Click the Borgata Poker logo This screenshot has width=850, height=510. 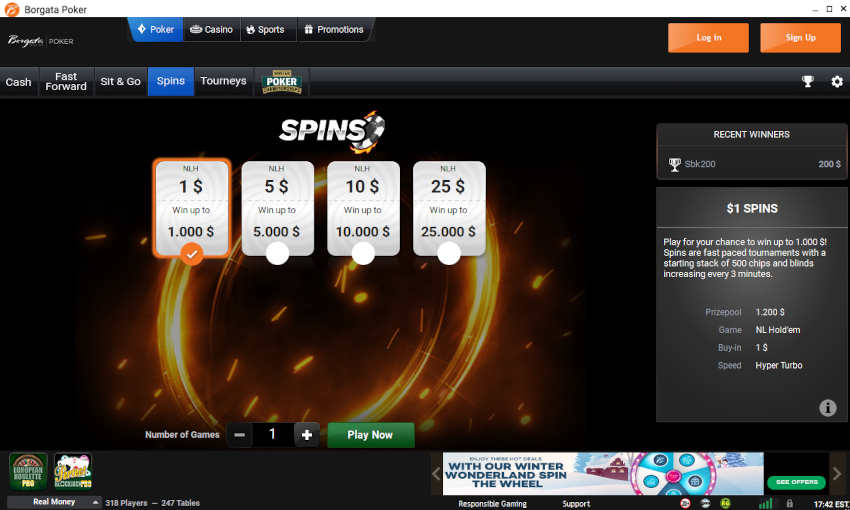[x=41, y=41]
